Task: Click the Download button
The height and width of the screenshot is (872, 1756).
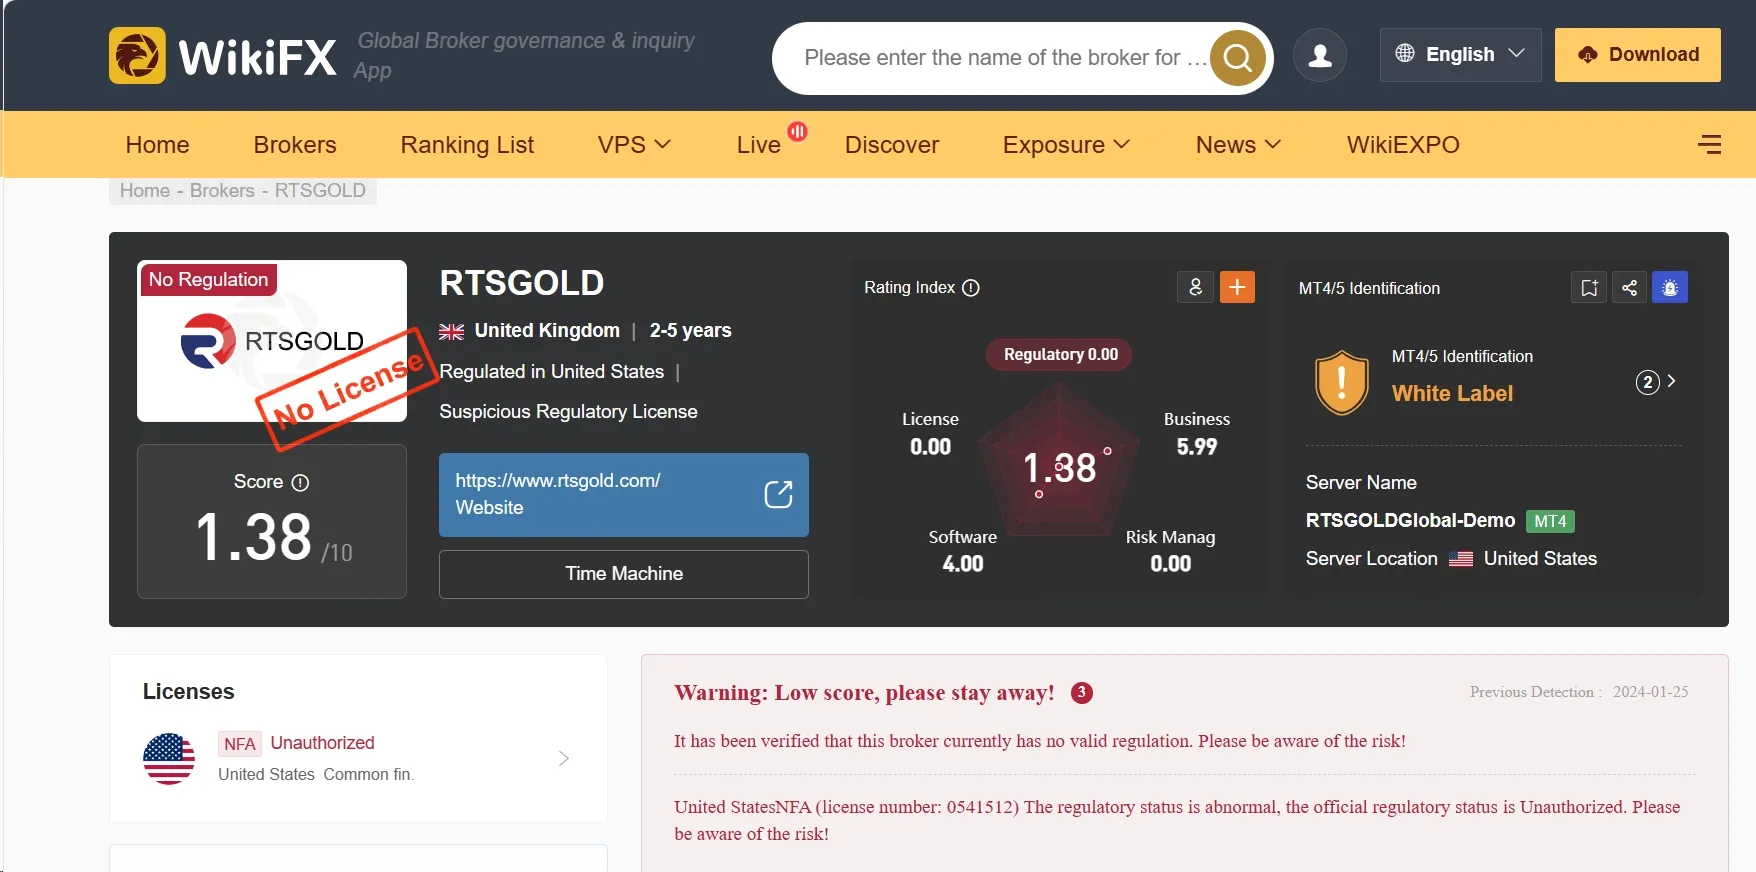Action: [x=1638, y=54]
